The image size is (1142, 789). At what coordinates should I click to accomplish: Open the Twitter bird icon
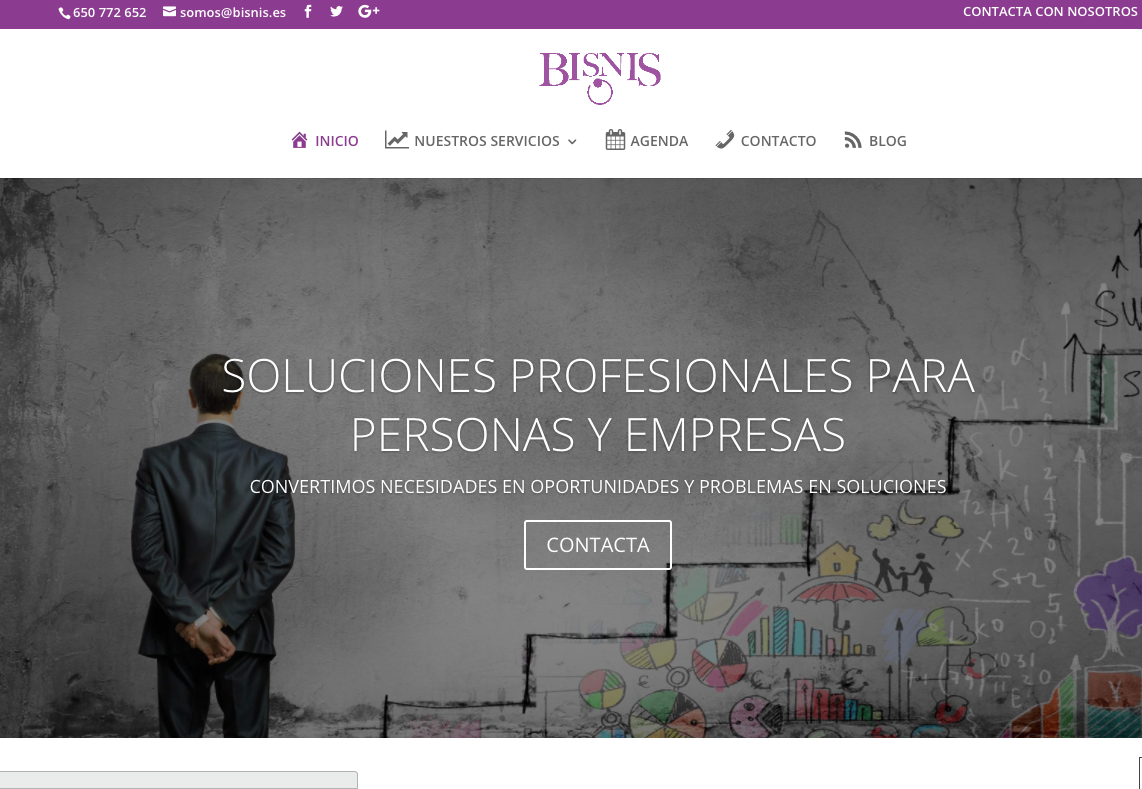pyautogui.click(x=336, y=11)
